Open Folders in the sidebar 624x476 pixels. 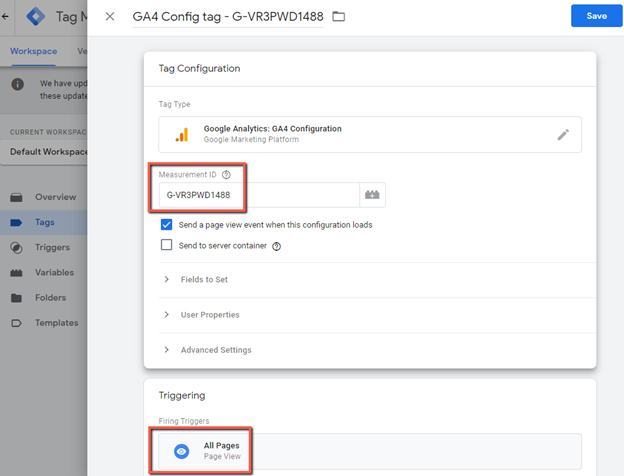pos(44,298)
